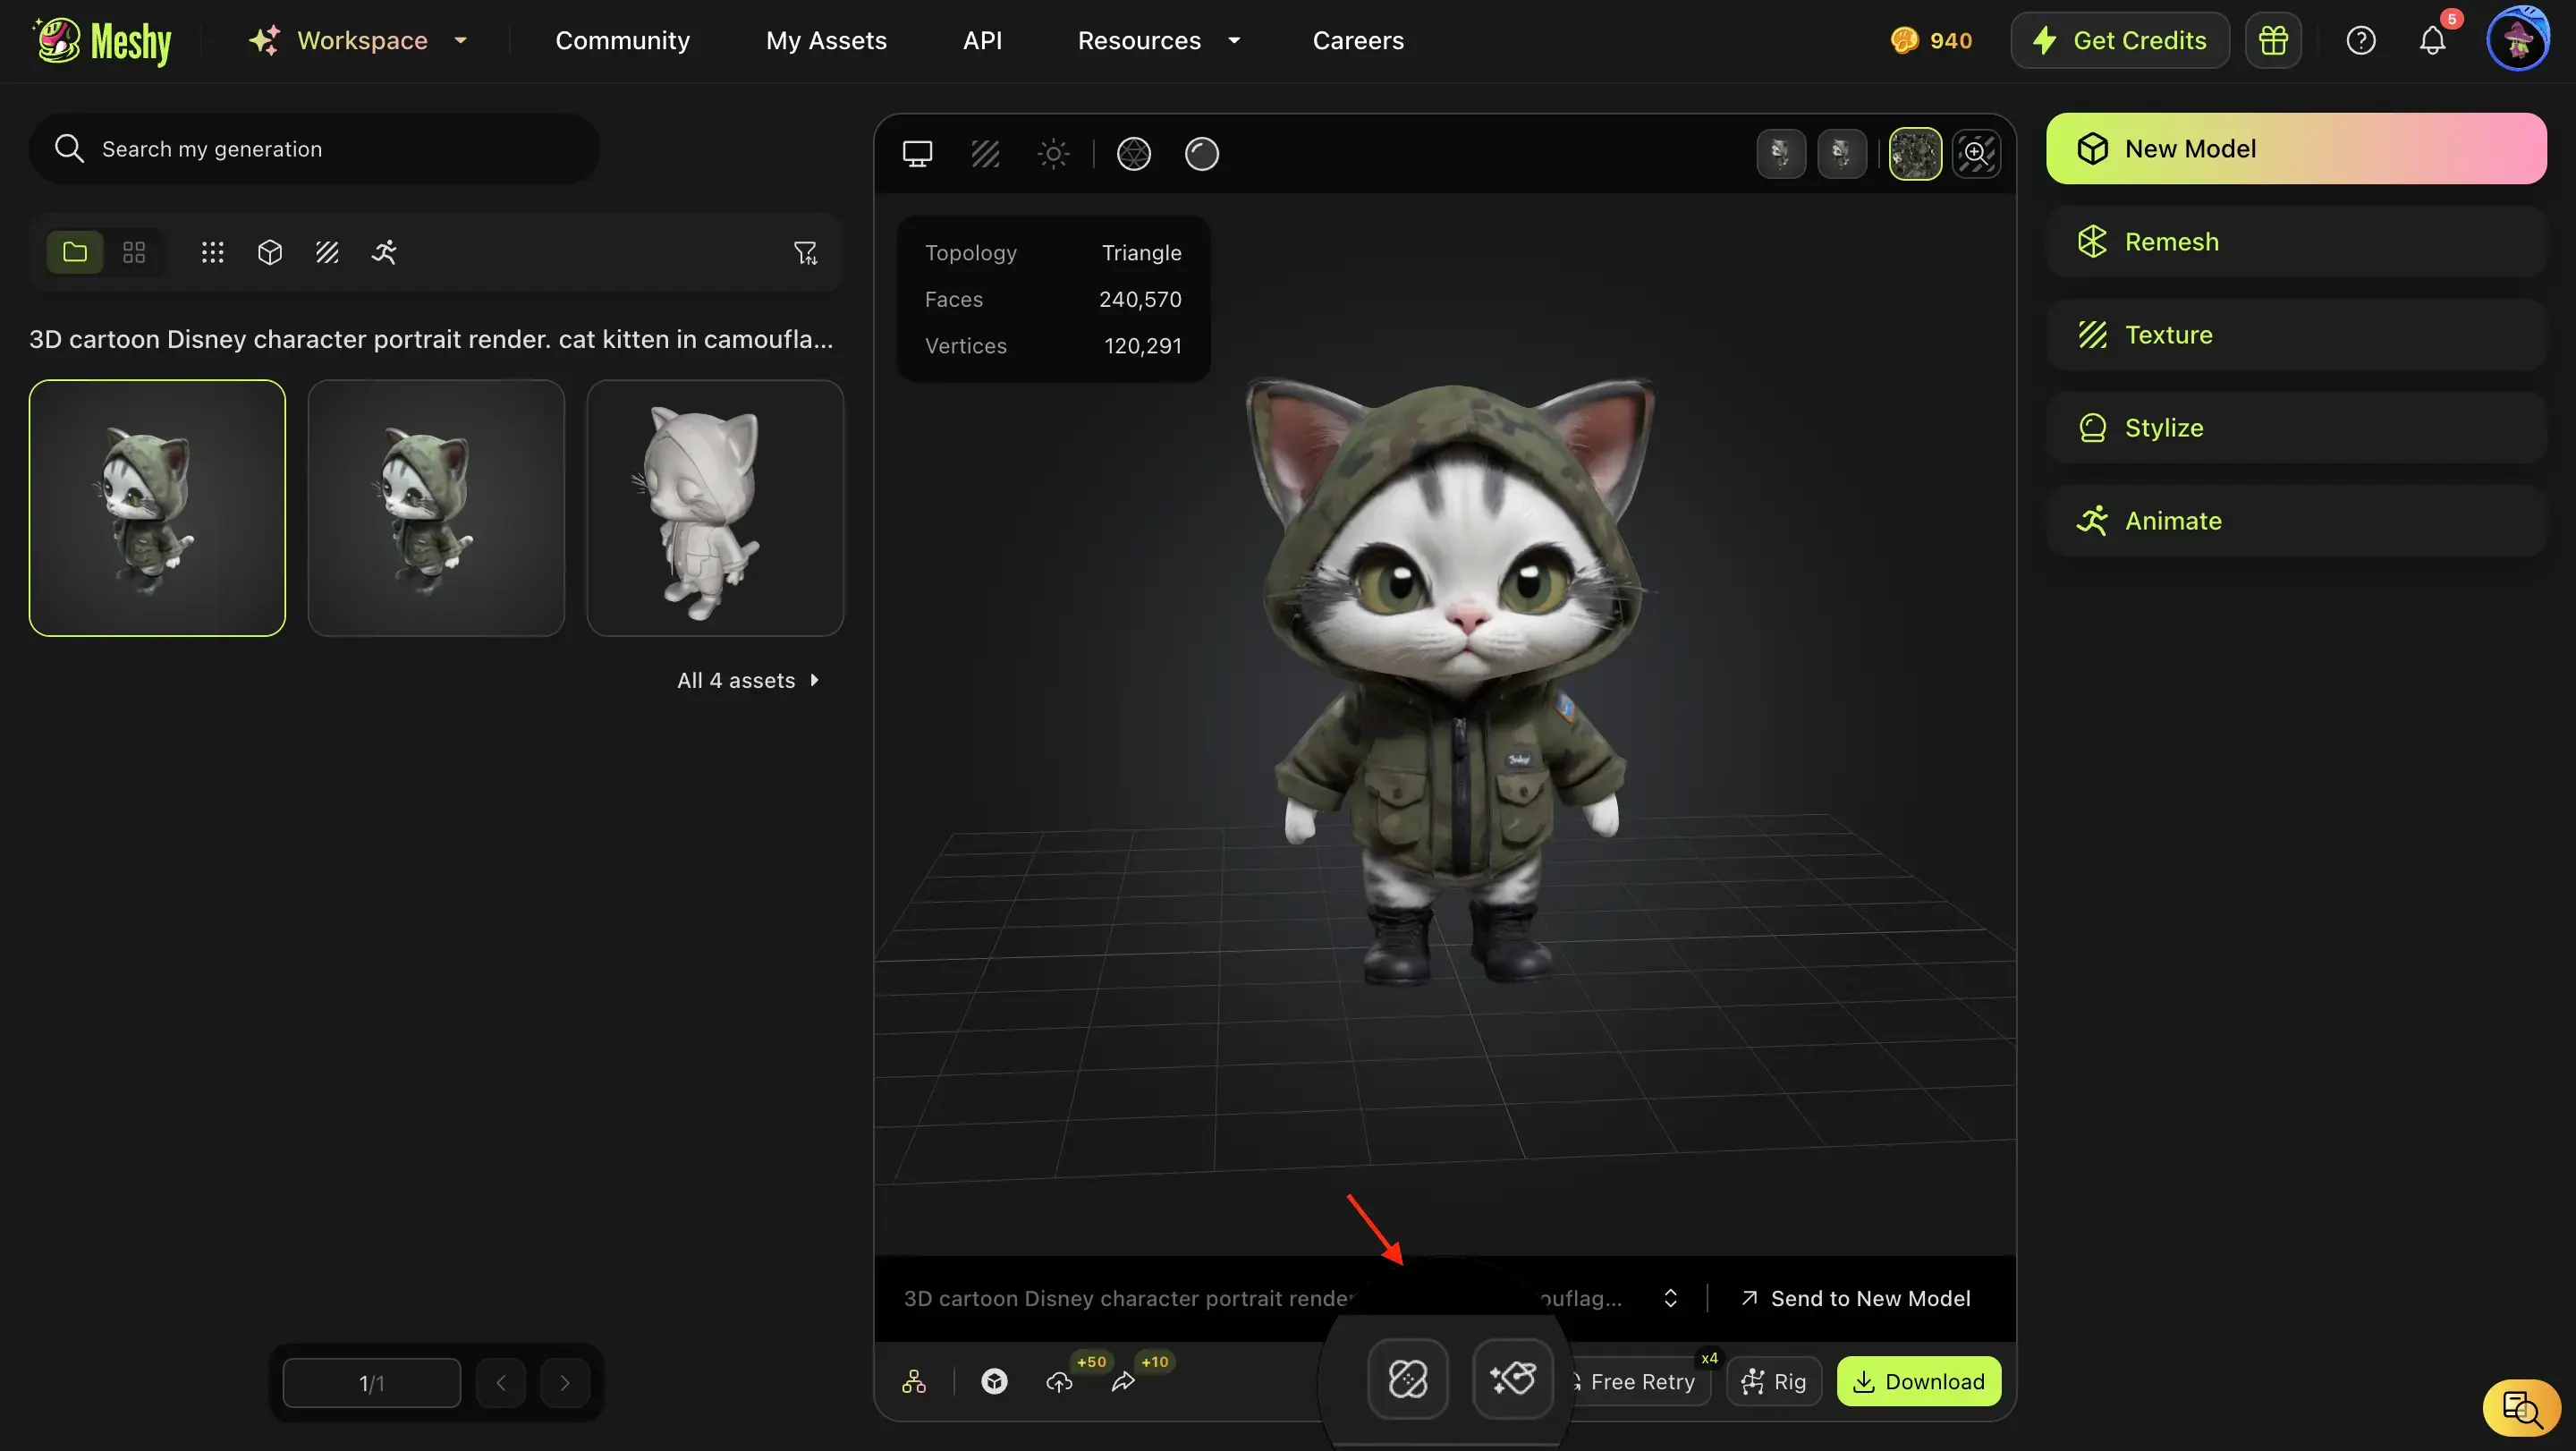
Task: Click the publish cloud icon with +50
Action: pos(1059,1382)
